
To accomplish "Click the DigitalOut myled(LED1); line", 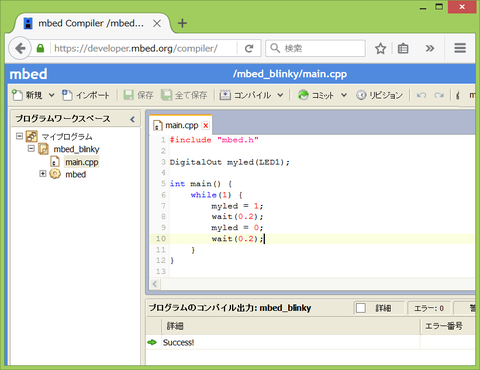I will [x=230, y=162].
